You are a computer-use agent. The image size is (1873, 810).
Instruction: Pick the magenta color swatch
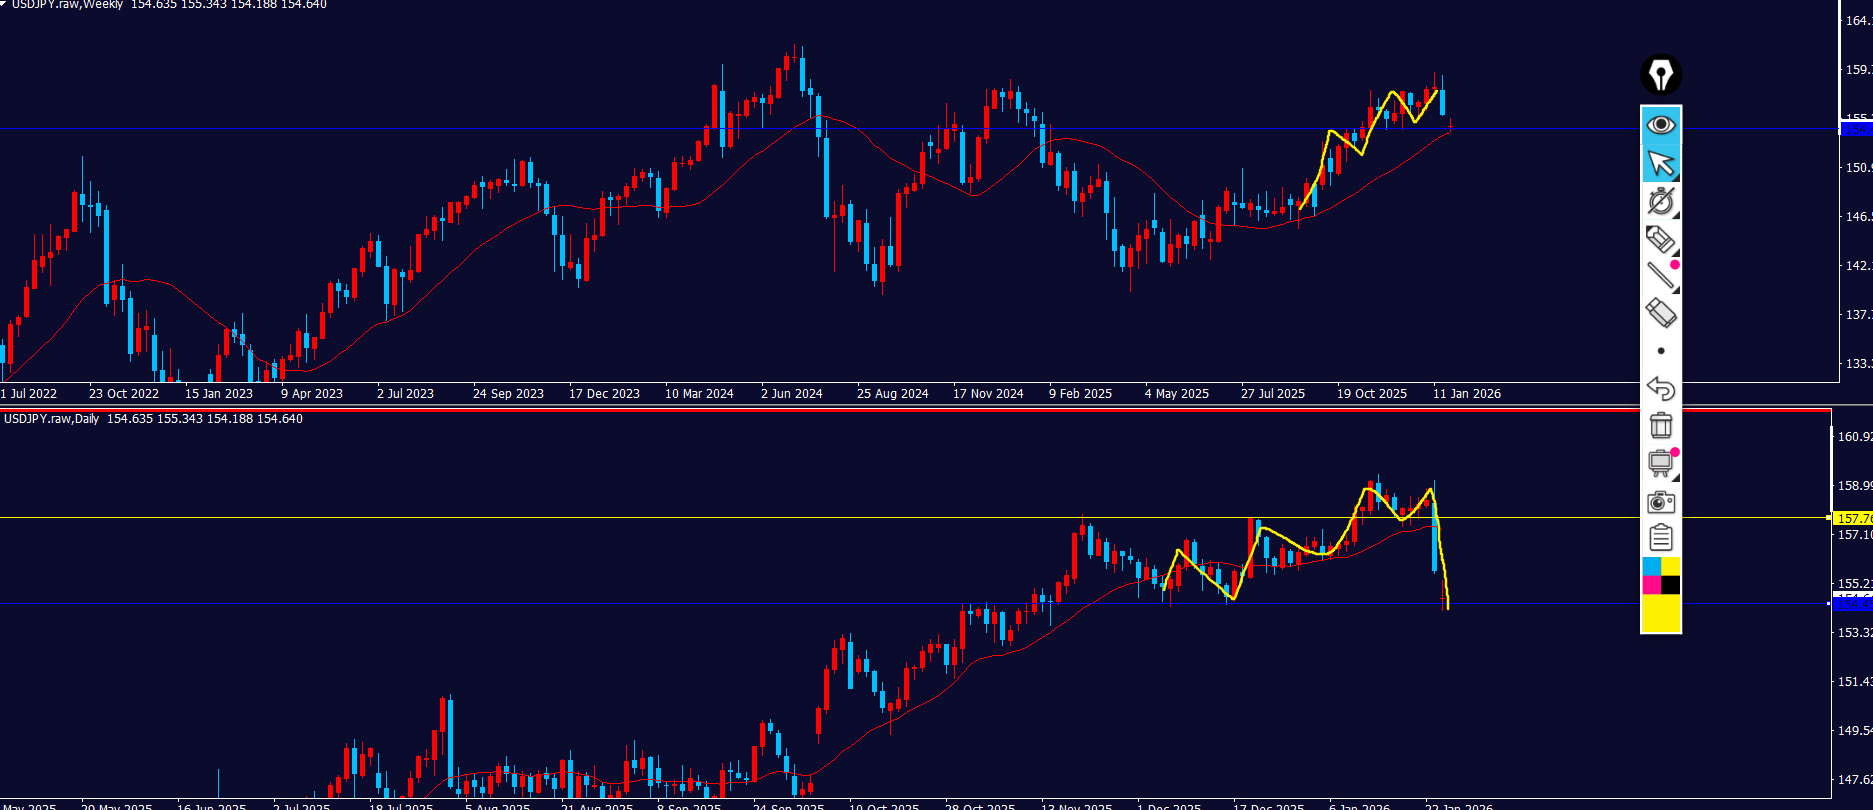click(x=1651, y=585)
